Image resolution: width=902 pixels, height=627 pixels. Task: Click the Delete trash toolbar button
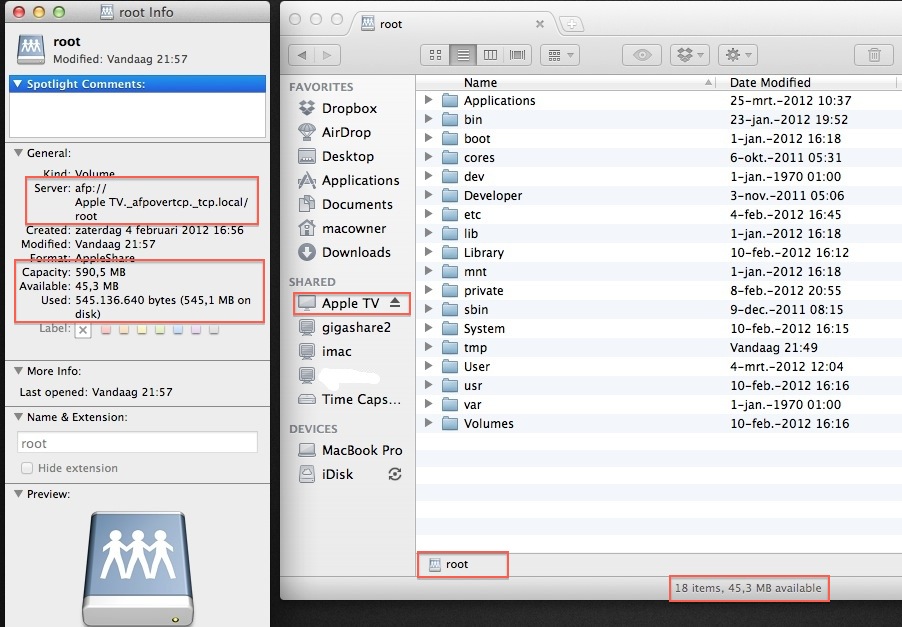point(874,55)
